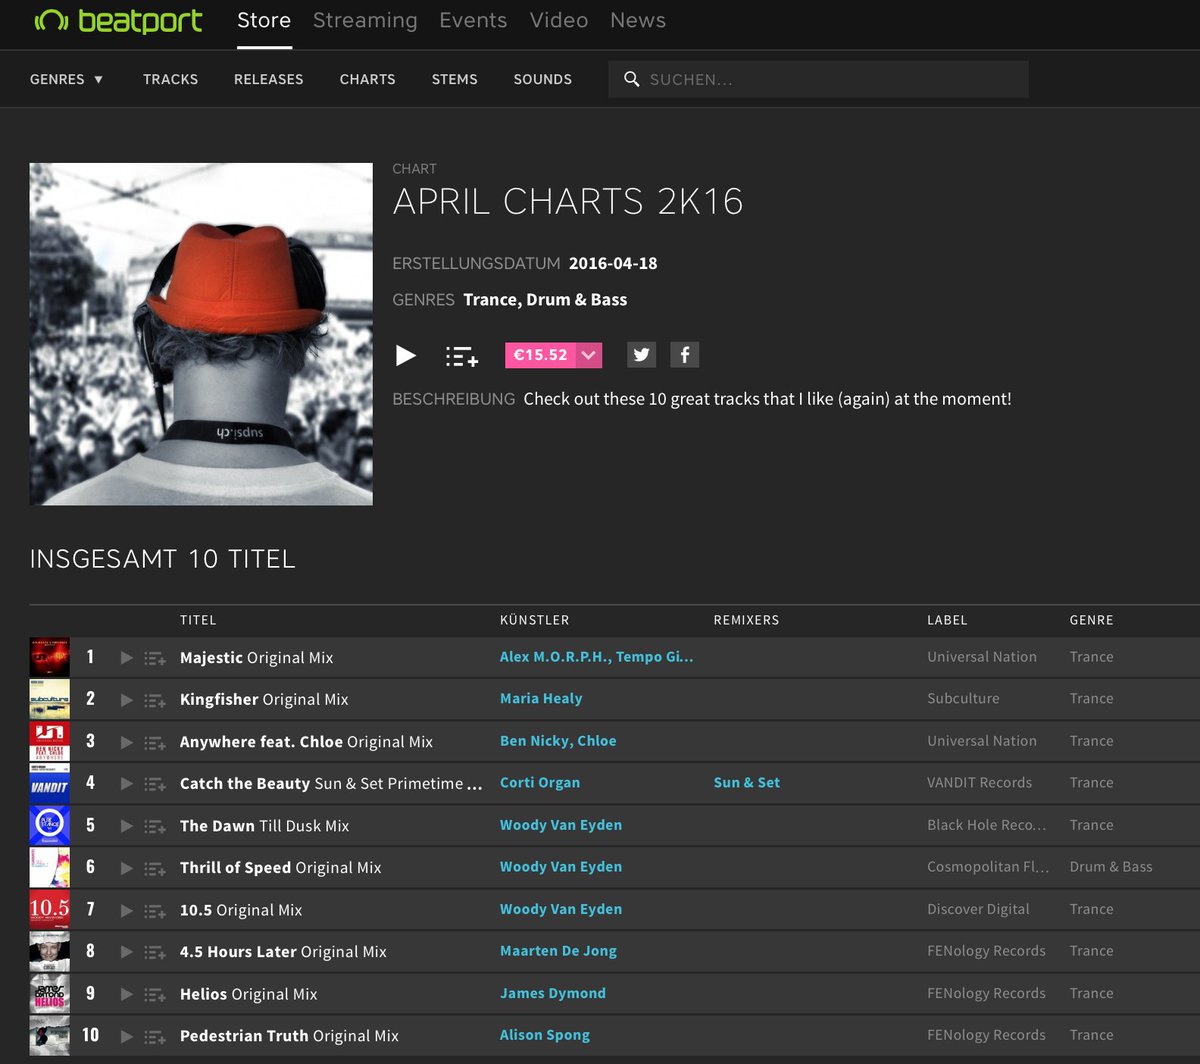
Task: Go to the Sounds section
Action: (543, 79)
